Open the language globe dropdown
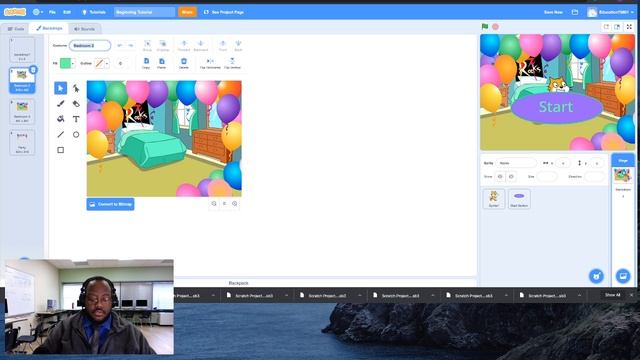The width and height of the screenshot is (640, 360). tap(38, 12)
